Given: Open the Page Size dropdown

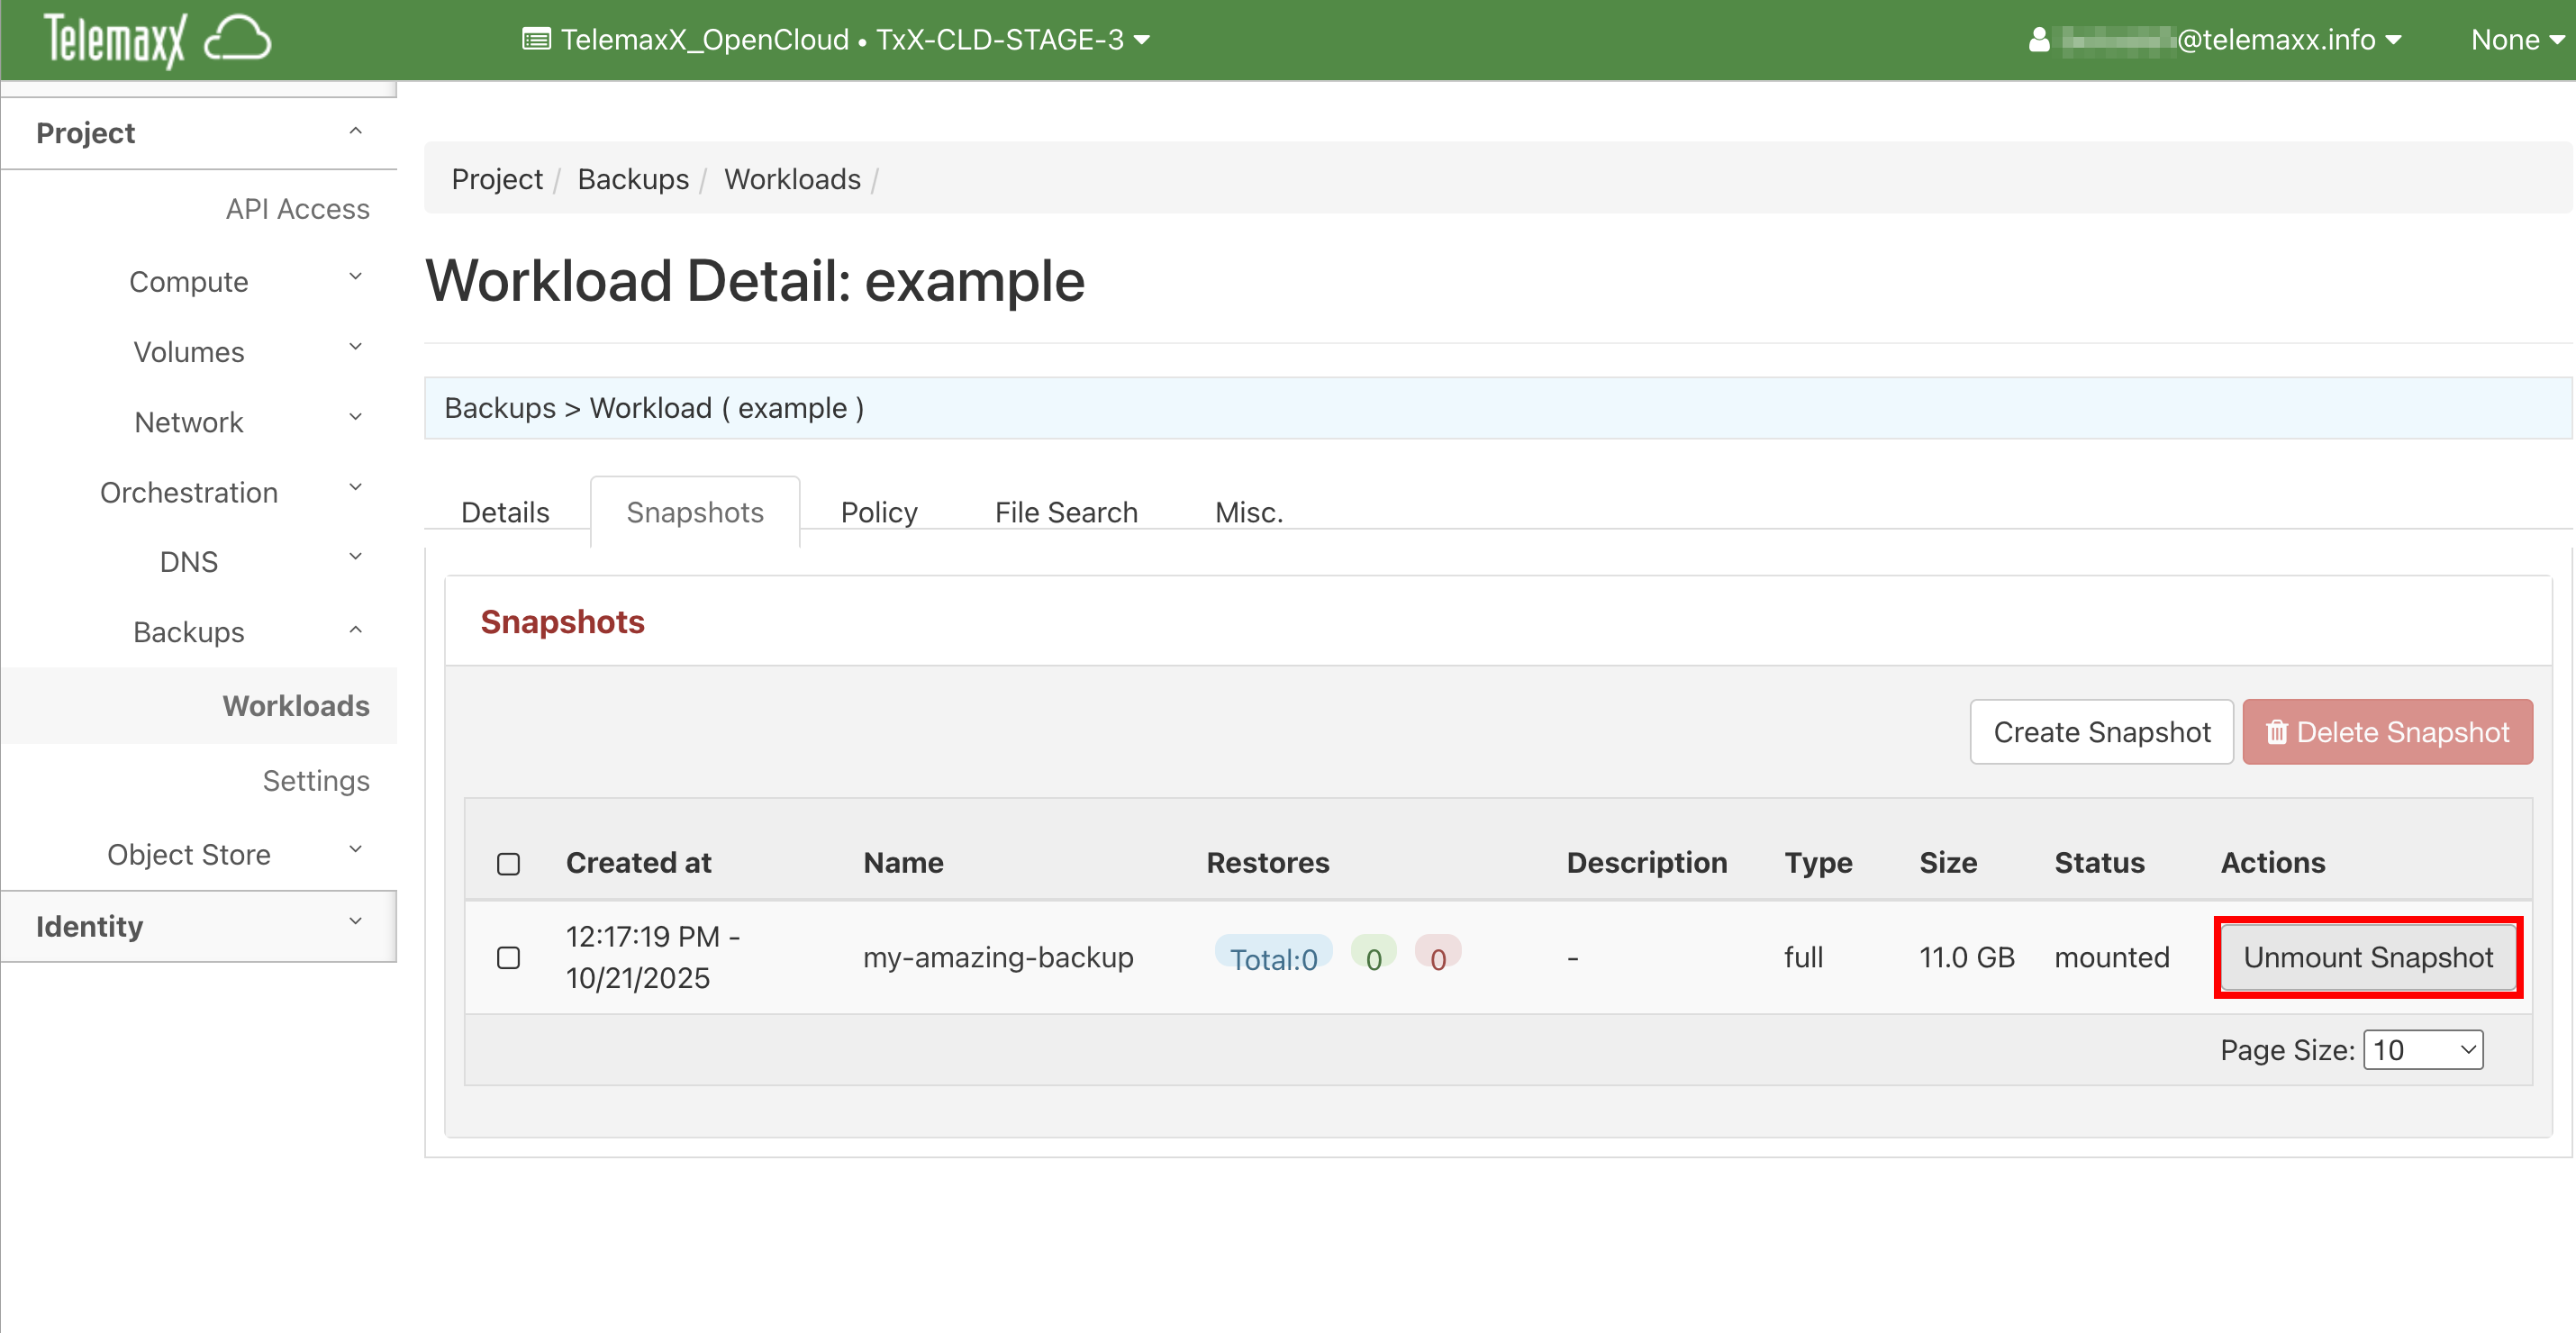Looking at the screenshot, I should click(2422, 1049).
